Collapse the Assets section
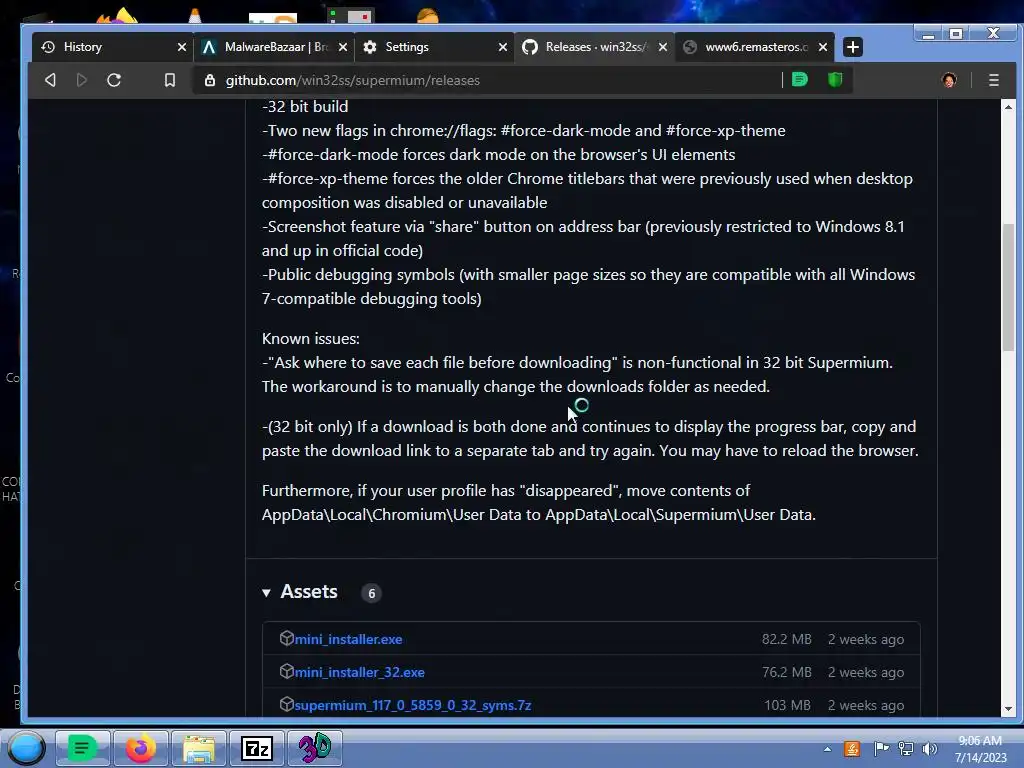This screenshot has width=1024, height=768. click(266, 593)
